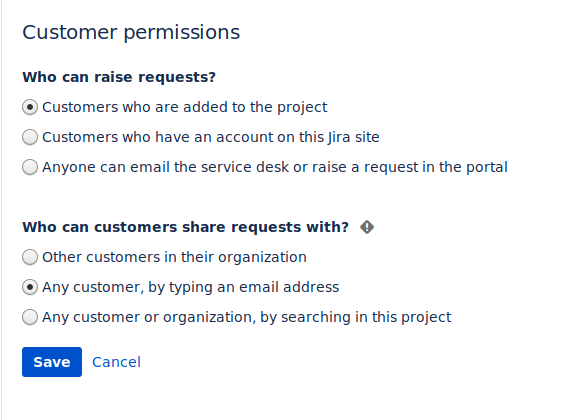Viewport: 588px width, 420px height.
Task: Save the customer permissions settings
Action: pyautogui.click(x=52, y=362)
